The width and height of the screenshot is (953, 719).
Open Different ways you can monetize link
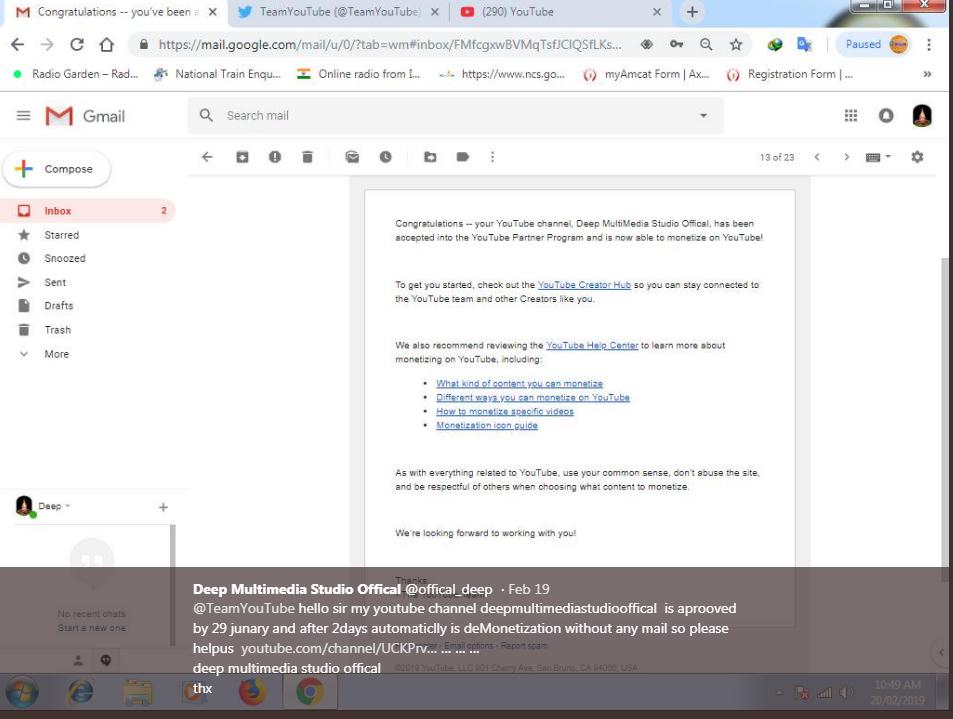pyautogui.click(x=533, y=397)
